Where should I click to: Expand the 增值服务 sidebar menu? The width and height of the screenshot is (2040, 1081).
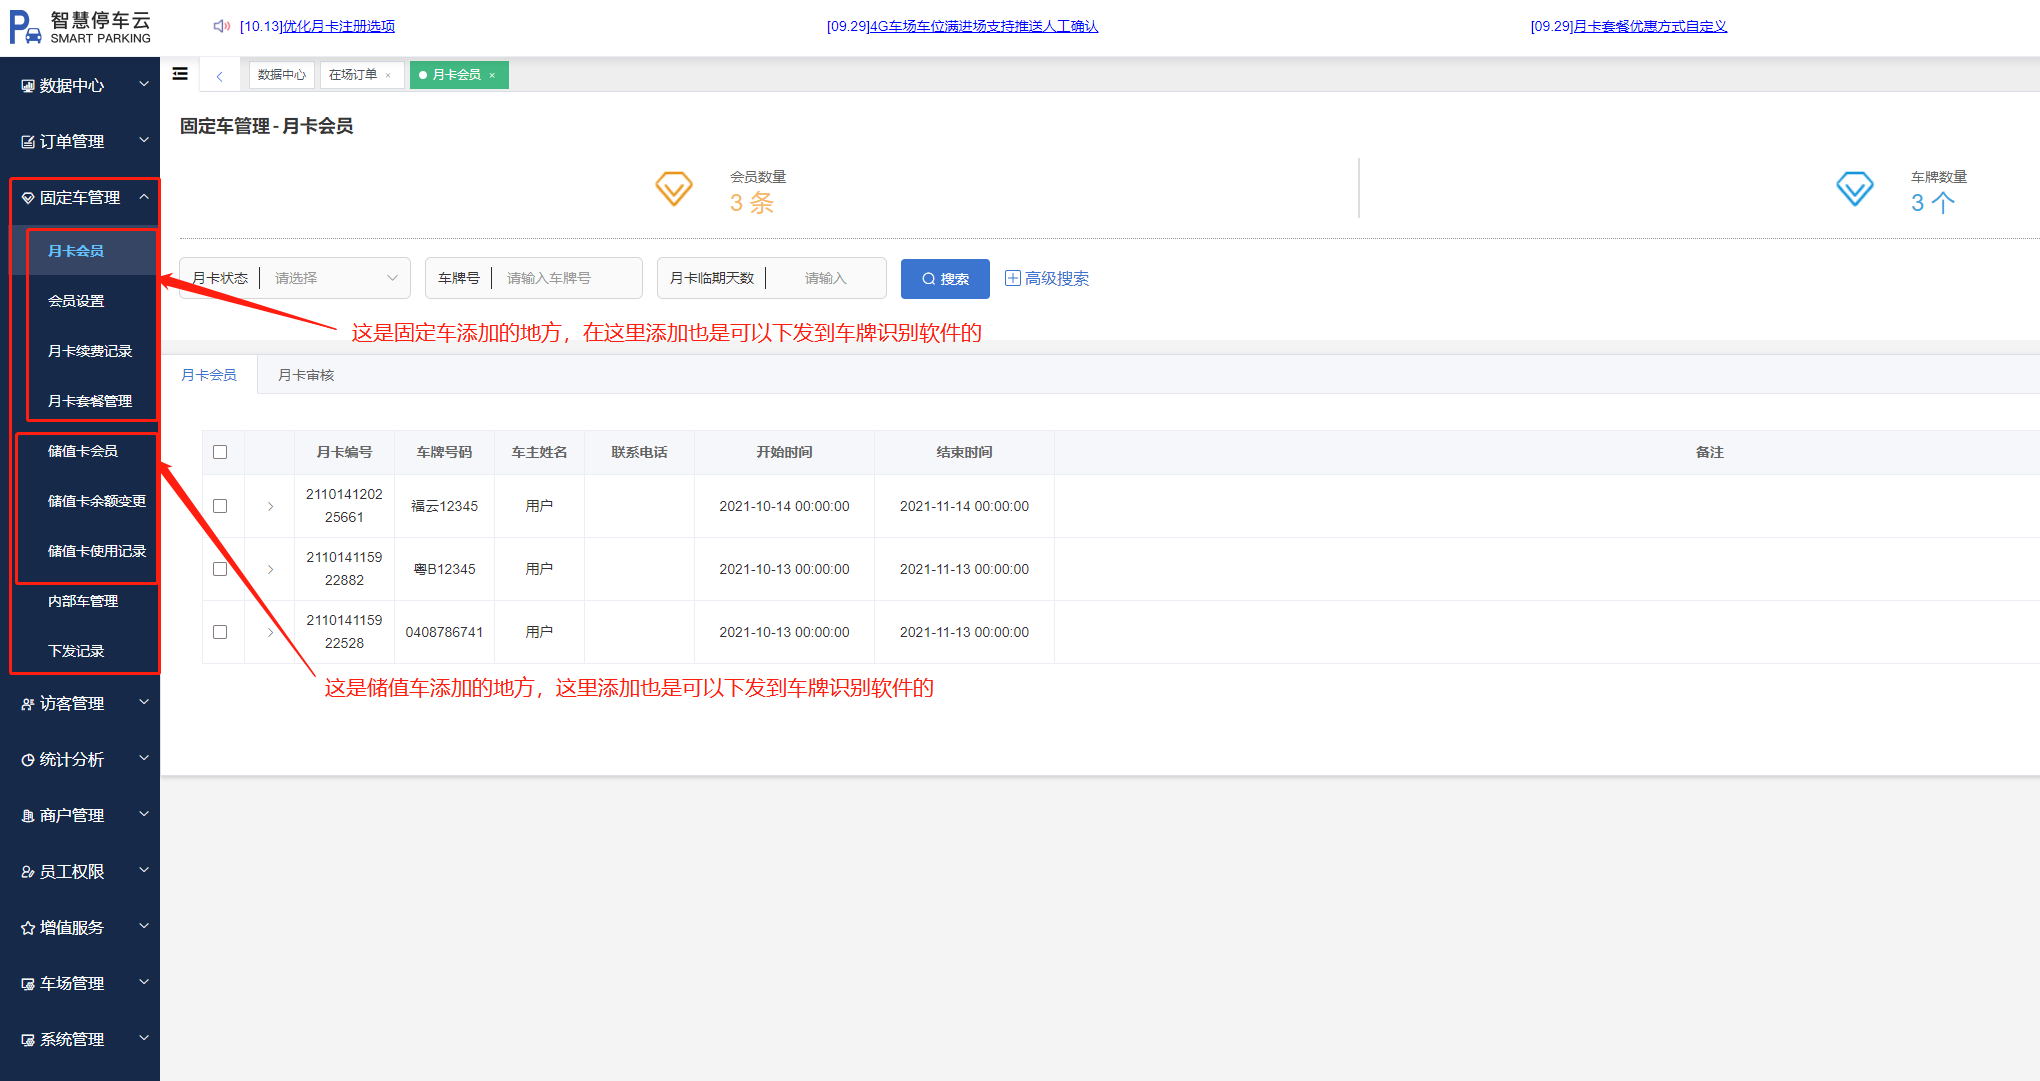click(x=144, y=927)
